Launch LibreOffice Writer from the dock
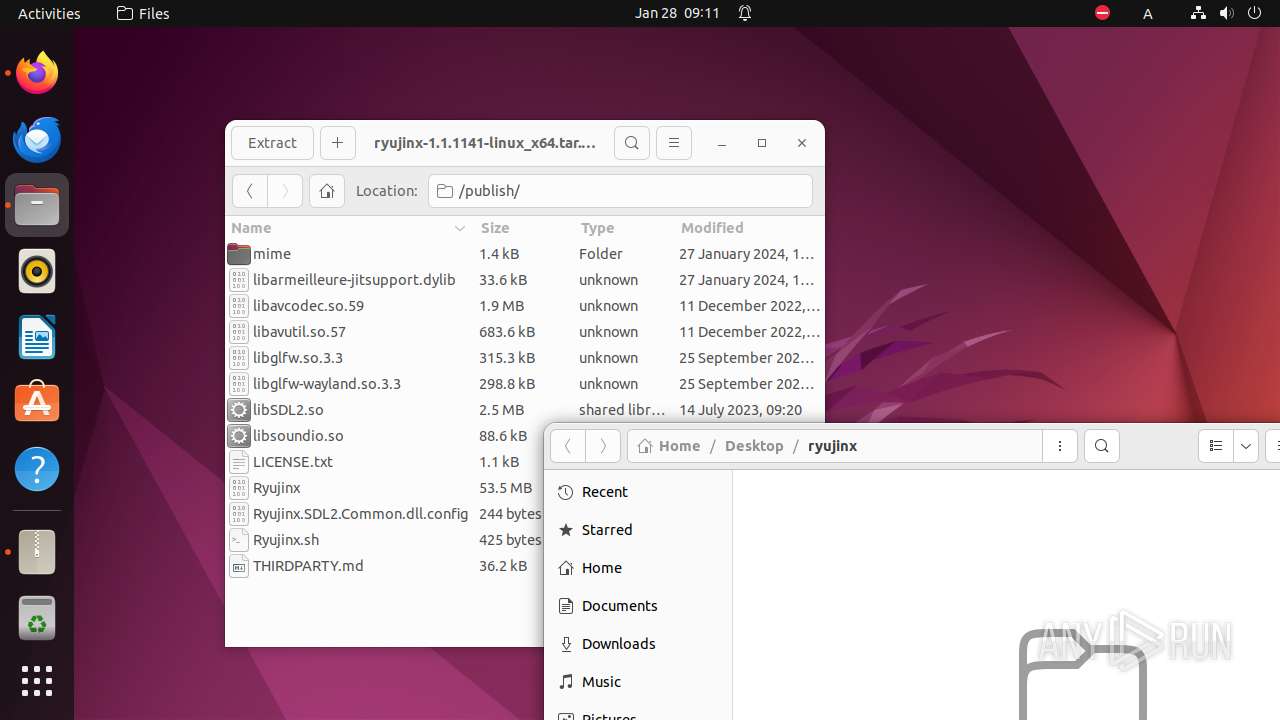The width and height of the screenshot is (1280, 720). (37, 337)
